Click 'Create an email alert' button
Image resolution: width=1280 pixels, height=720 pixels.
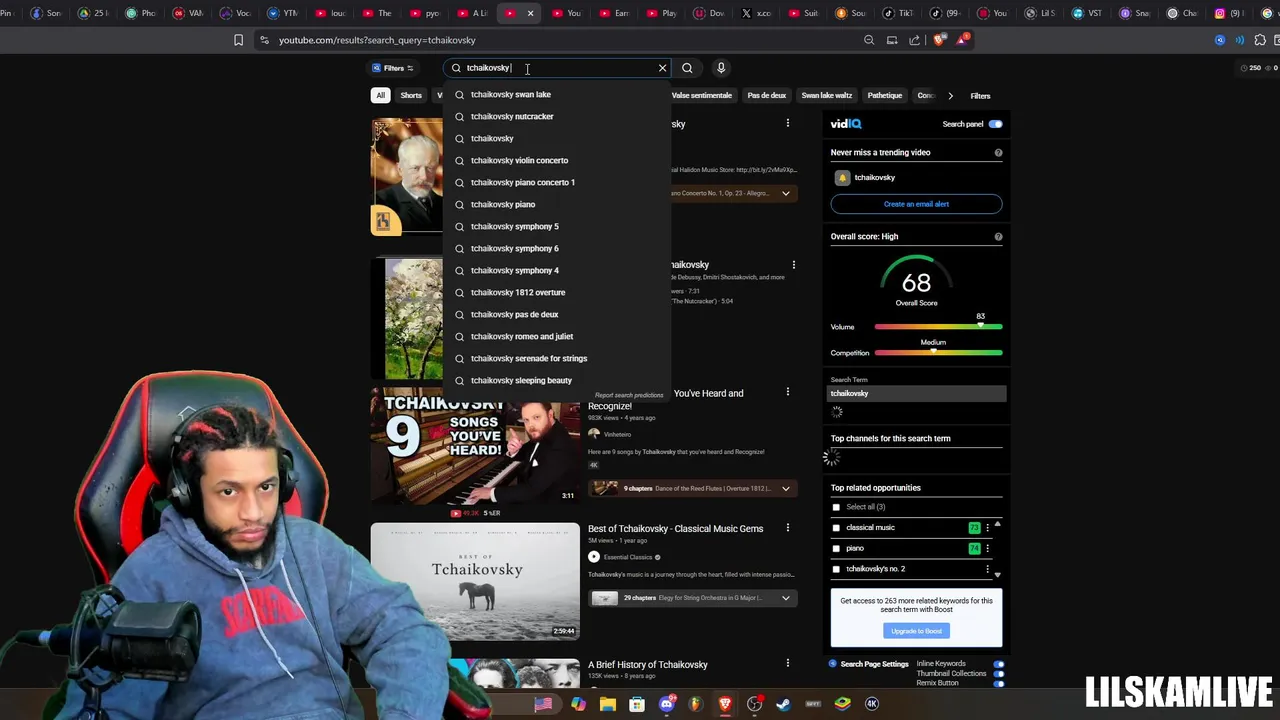pyautogui.click(x=916, y=204)
